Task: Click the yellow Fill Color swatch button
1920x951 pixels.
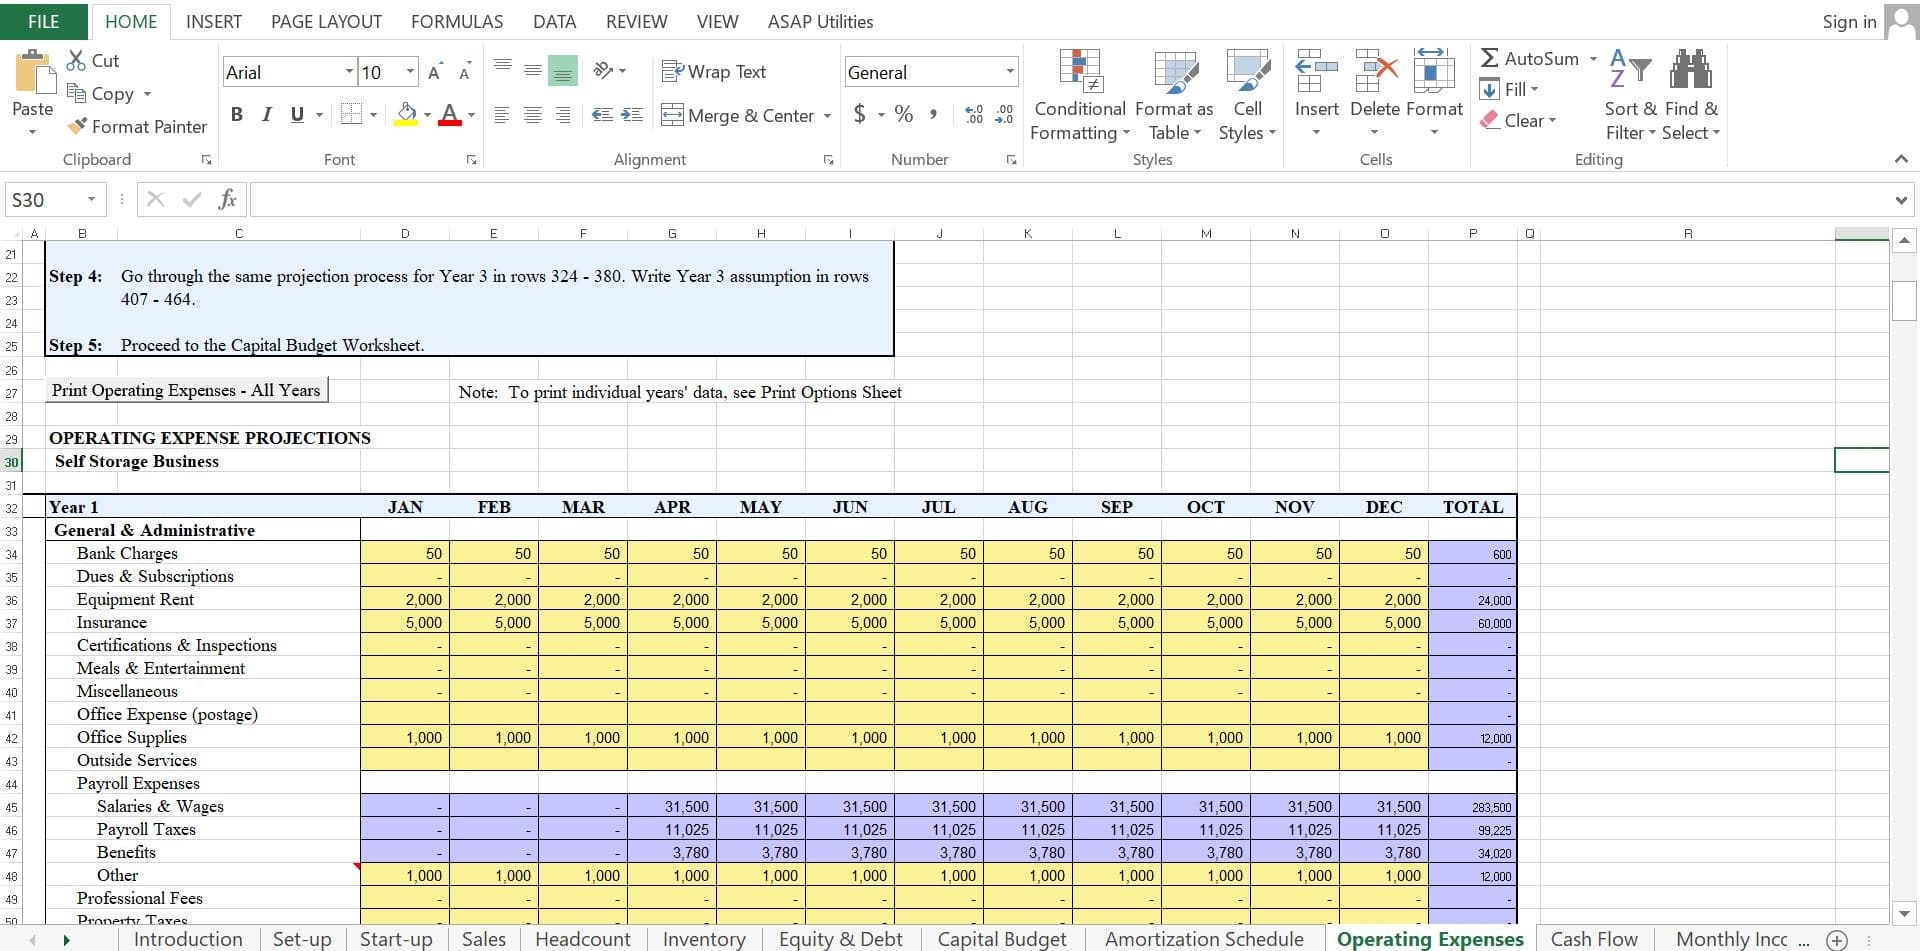Action: (x=406, y=115)
